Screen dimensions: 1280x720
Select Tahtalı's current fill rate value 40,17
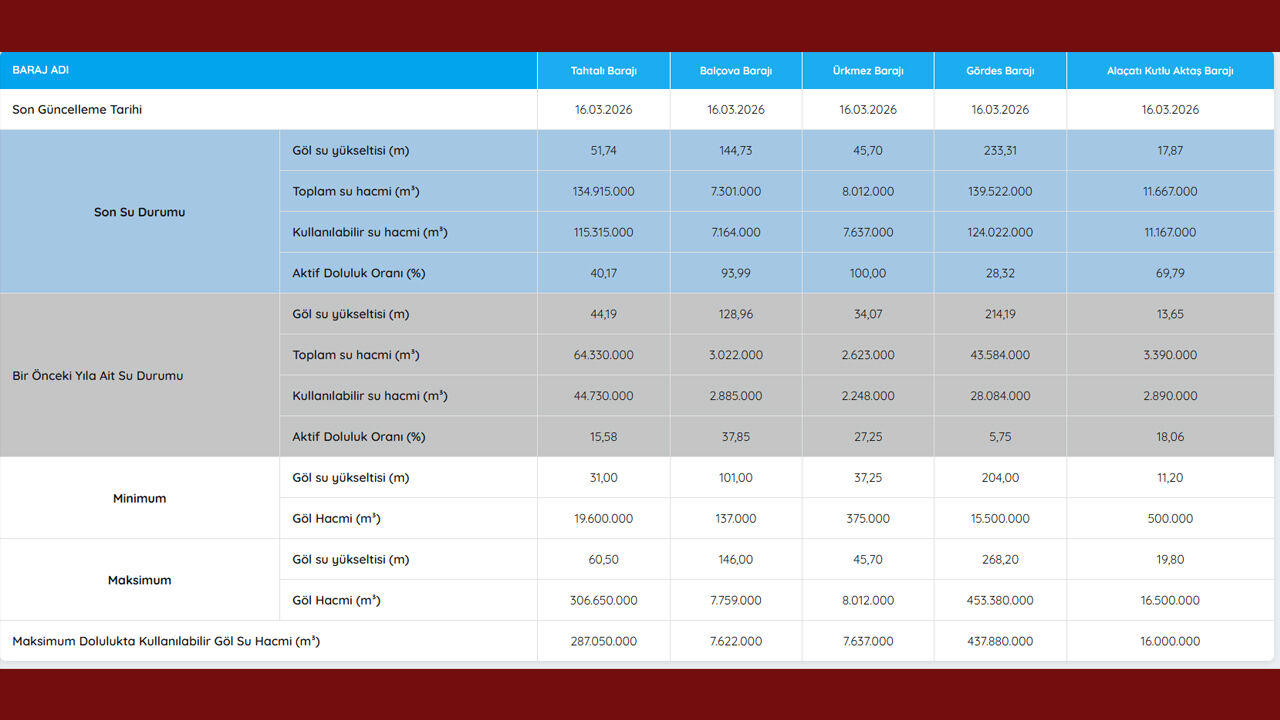click(x=603, y=273)
